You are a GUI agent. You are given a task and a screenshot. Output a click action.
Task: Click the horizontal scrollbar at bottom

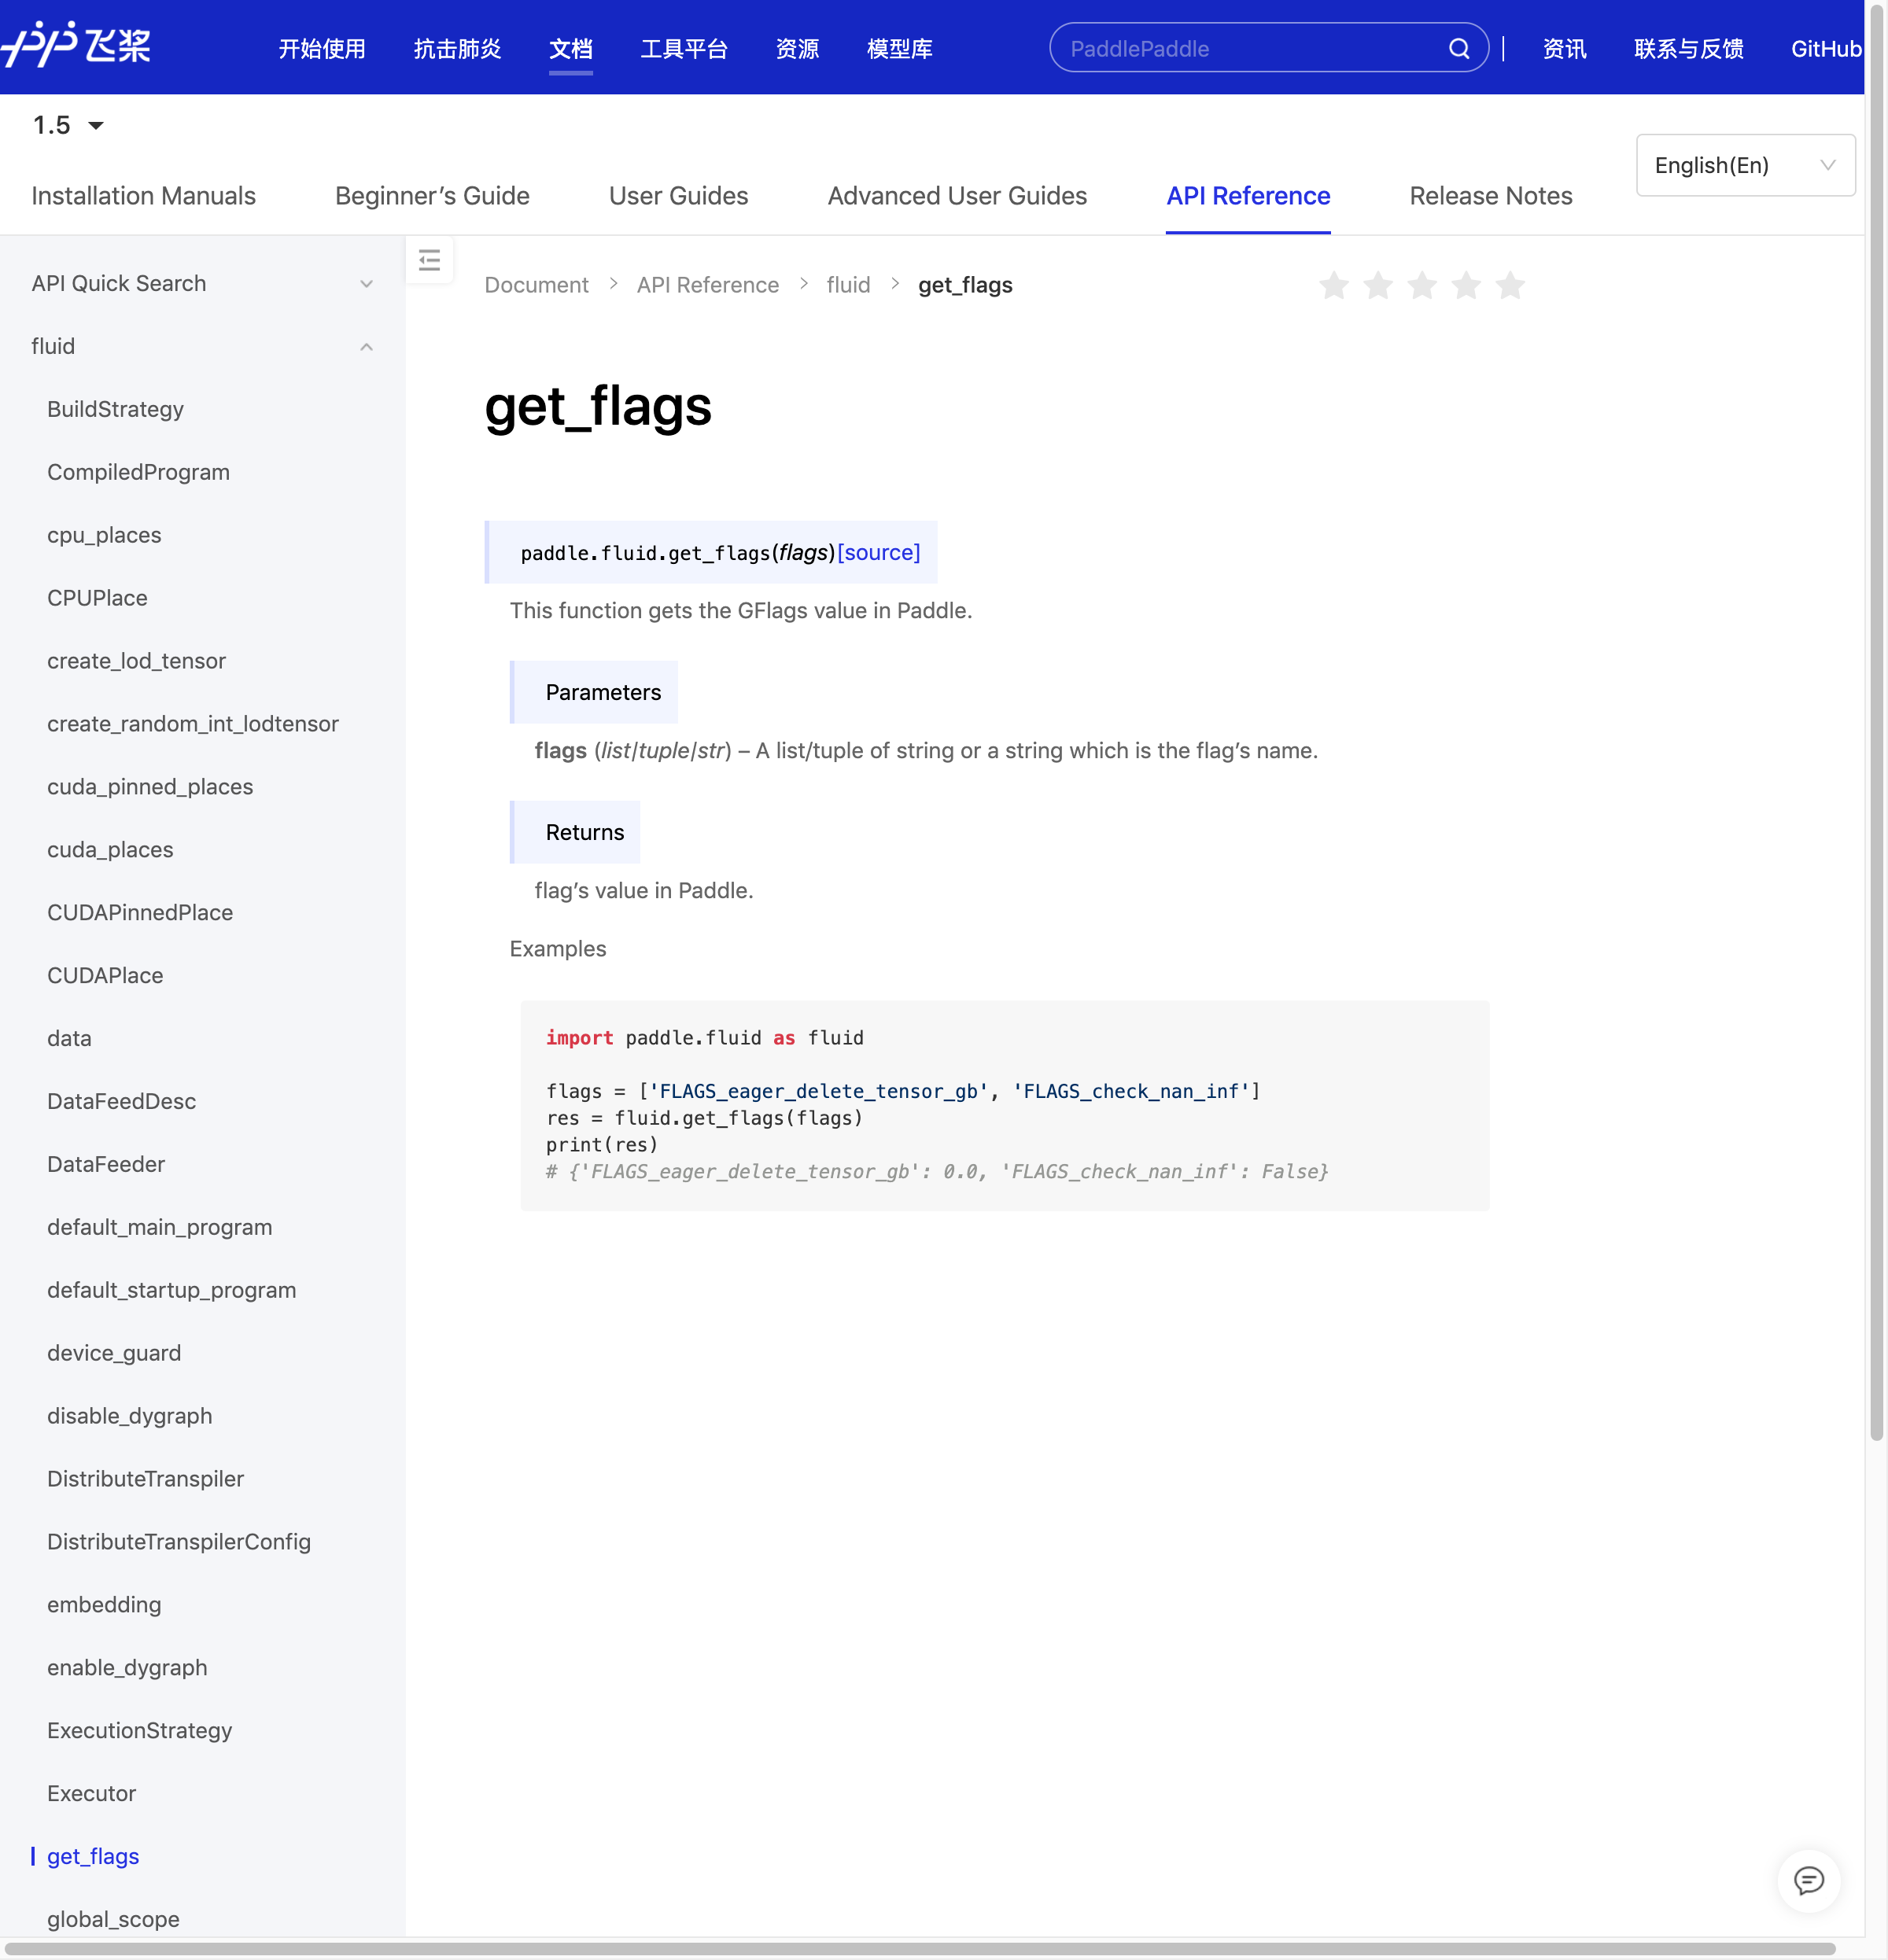920,1949
